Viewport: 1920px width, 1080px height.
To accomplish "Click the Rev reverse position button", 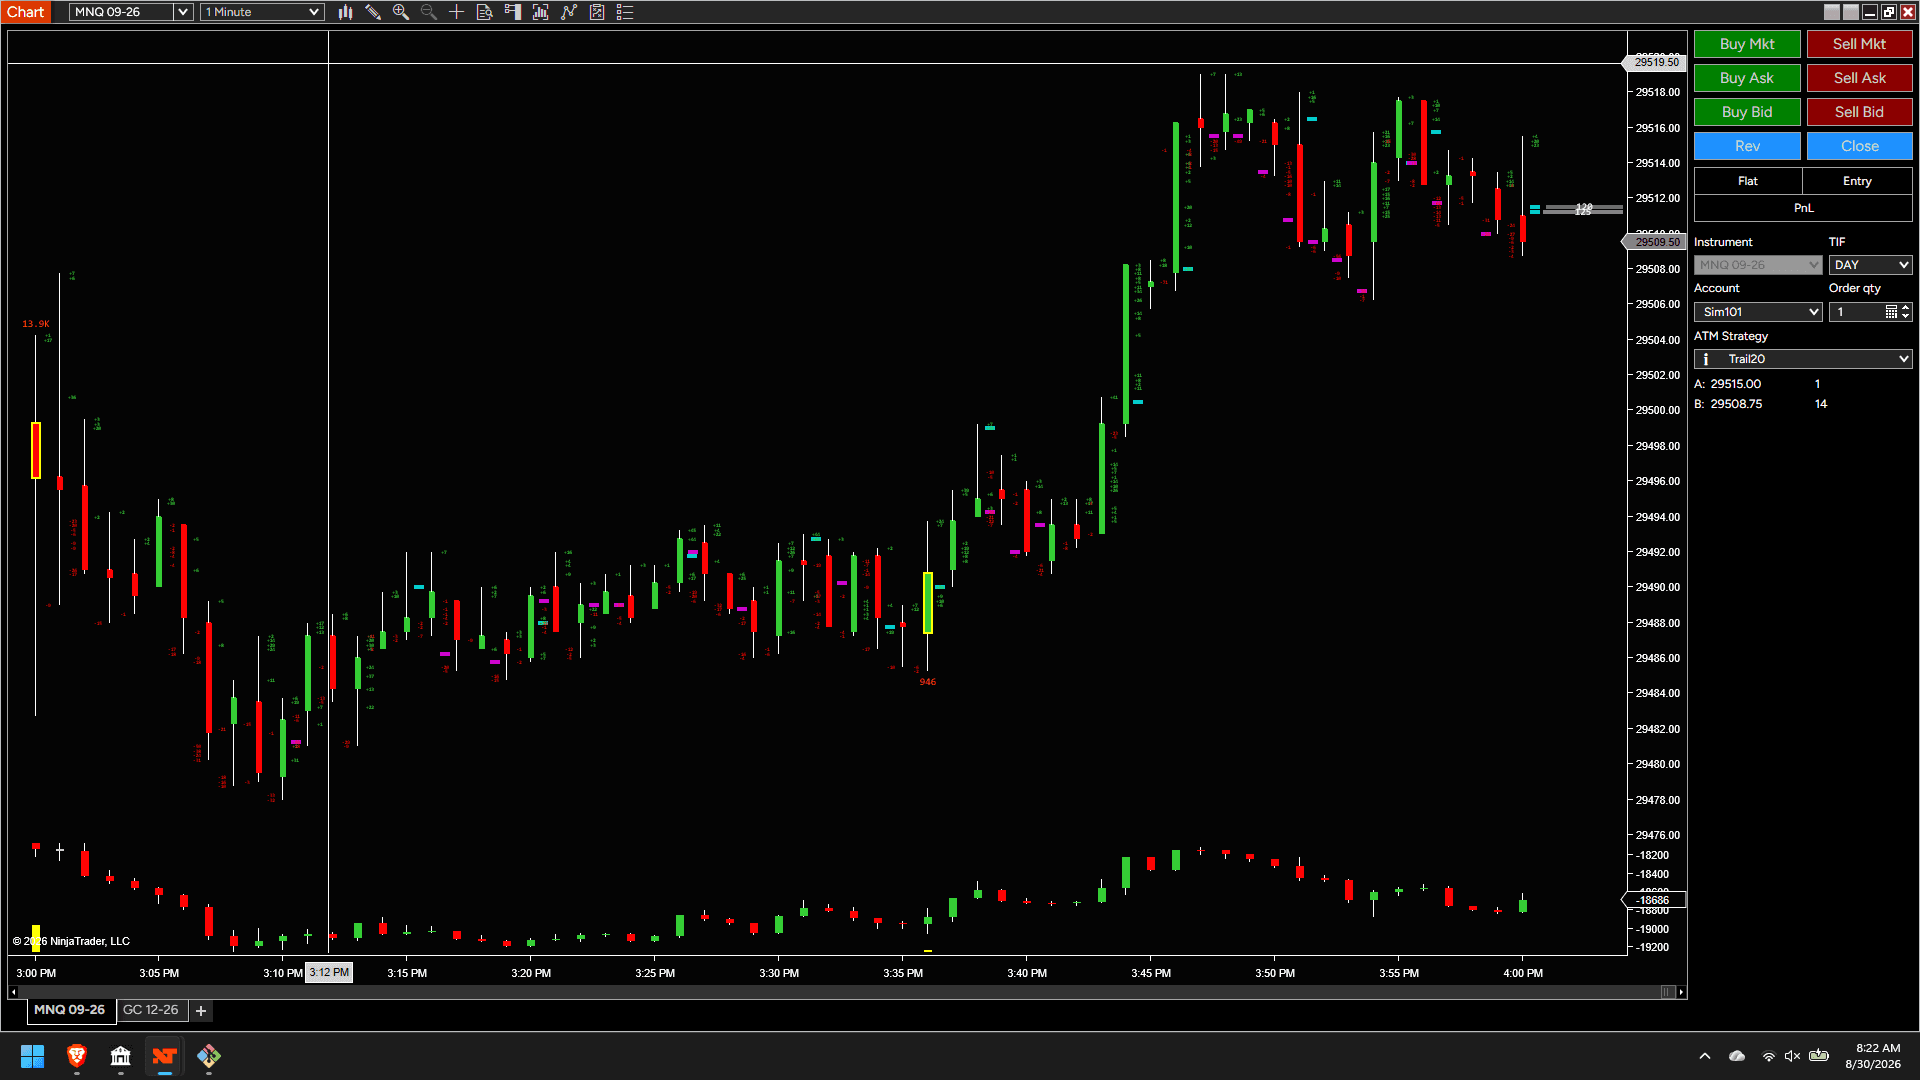I will click(1747, 146).
